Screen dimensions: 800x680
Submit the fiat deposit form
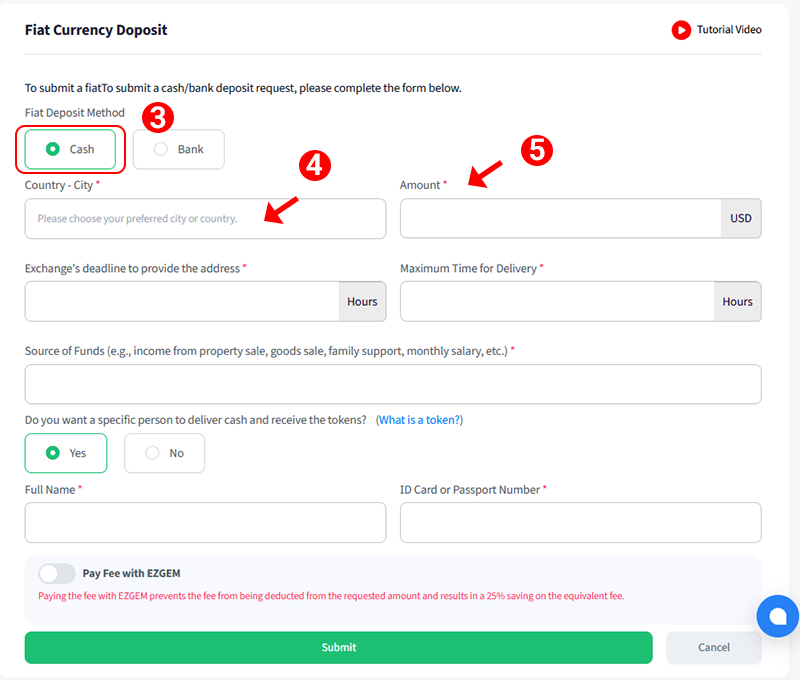tap(339, 647)
